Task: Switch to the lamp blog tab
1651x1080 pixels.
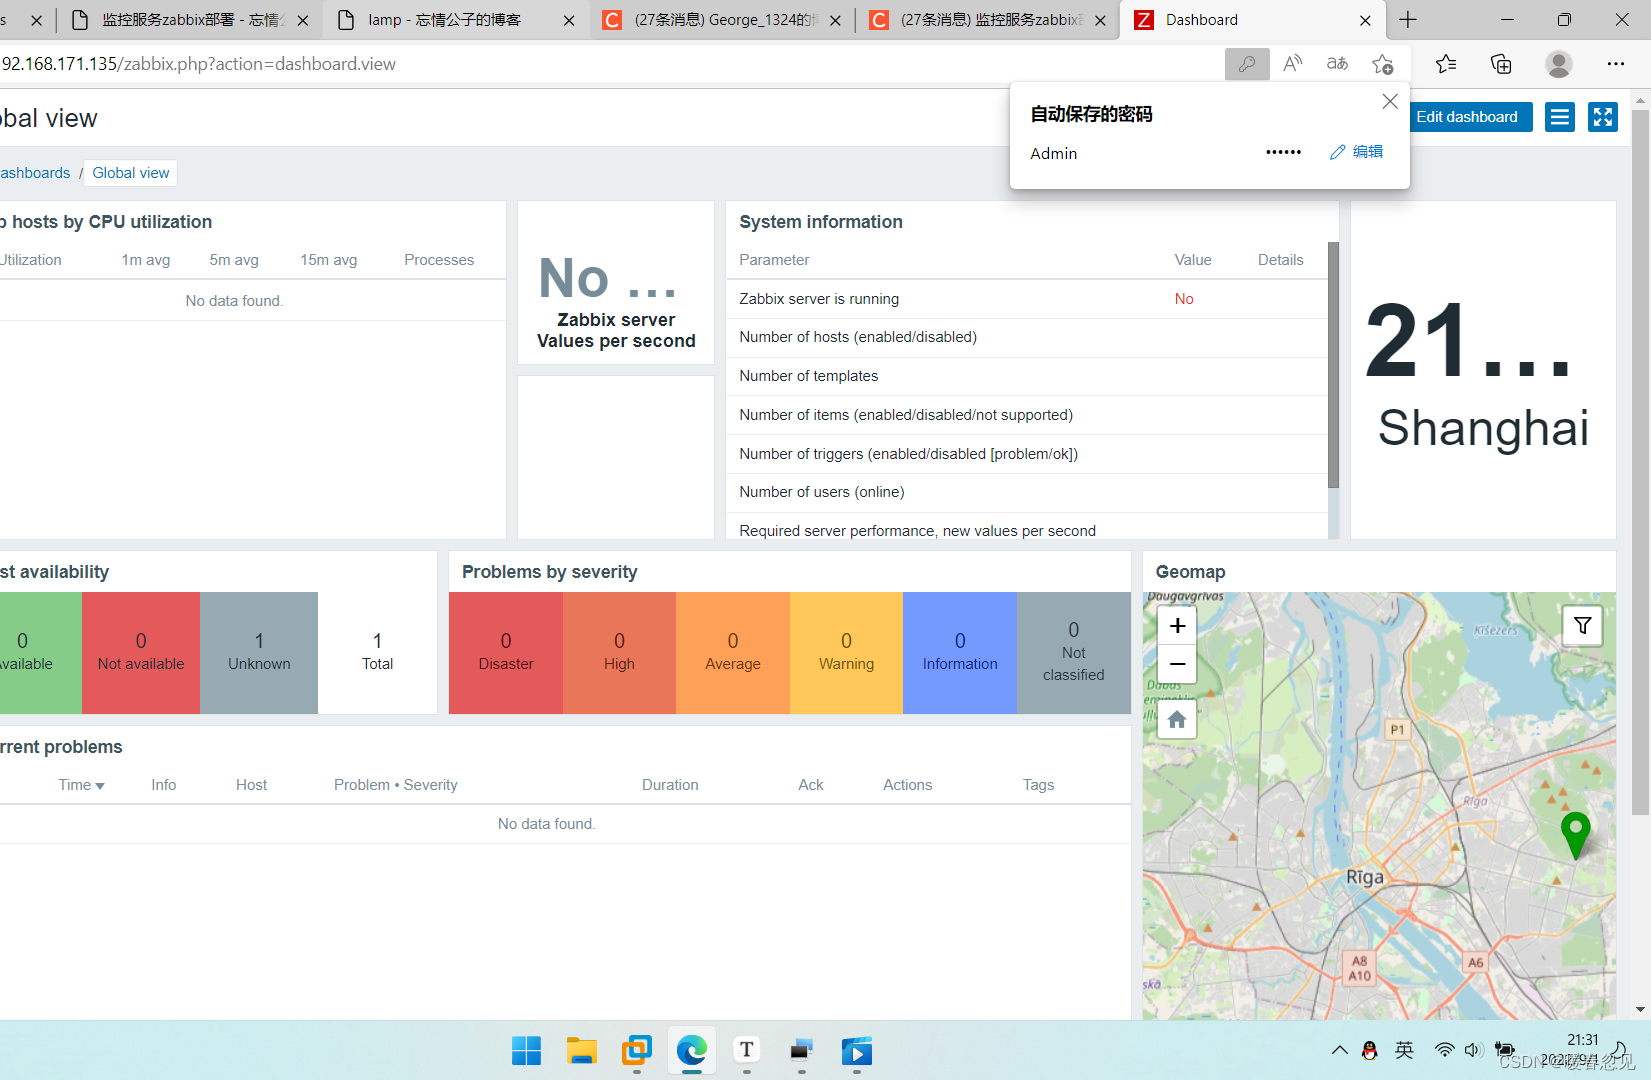Action: (444, 20)
